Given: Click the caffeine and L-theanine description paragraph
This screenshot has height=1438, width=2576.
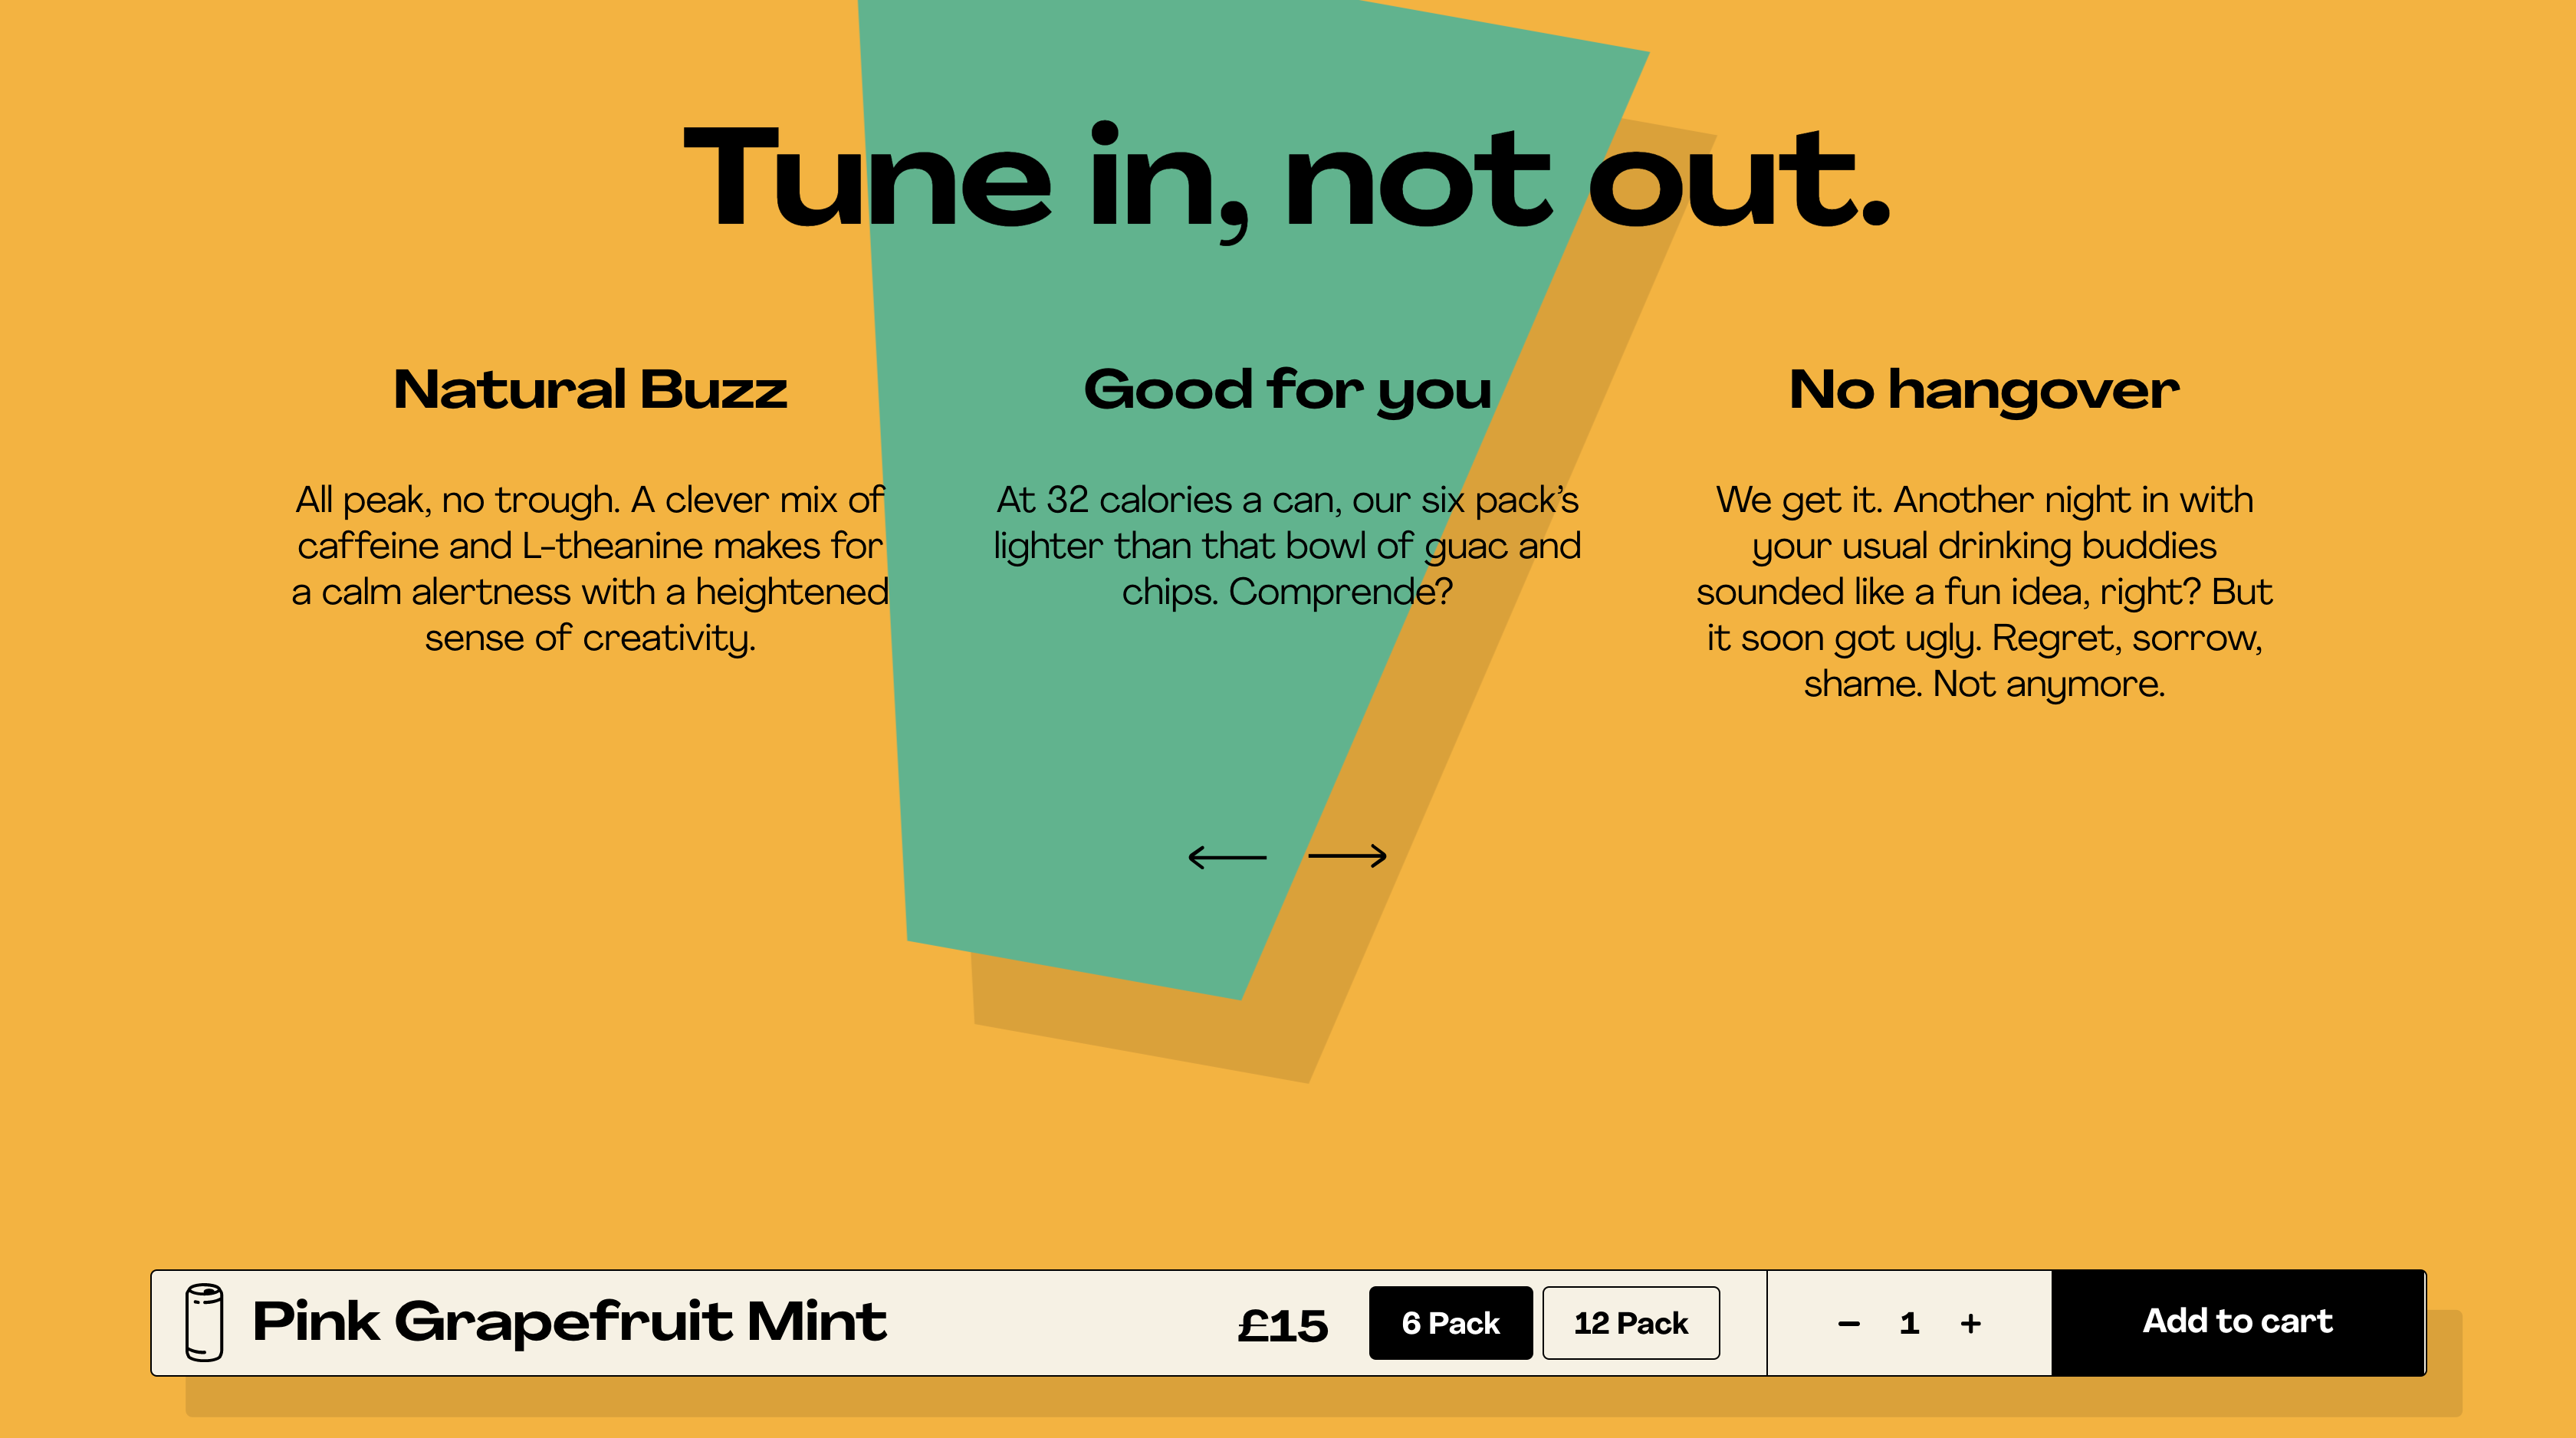Looking at the screenshot, I should click(590, 568).
